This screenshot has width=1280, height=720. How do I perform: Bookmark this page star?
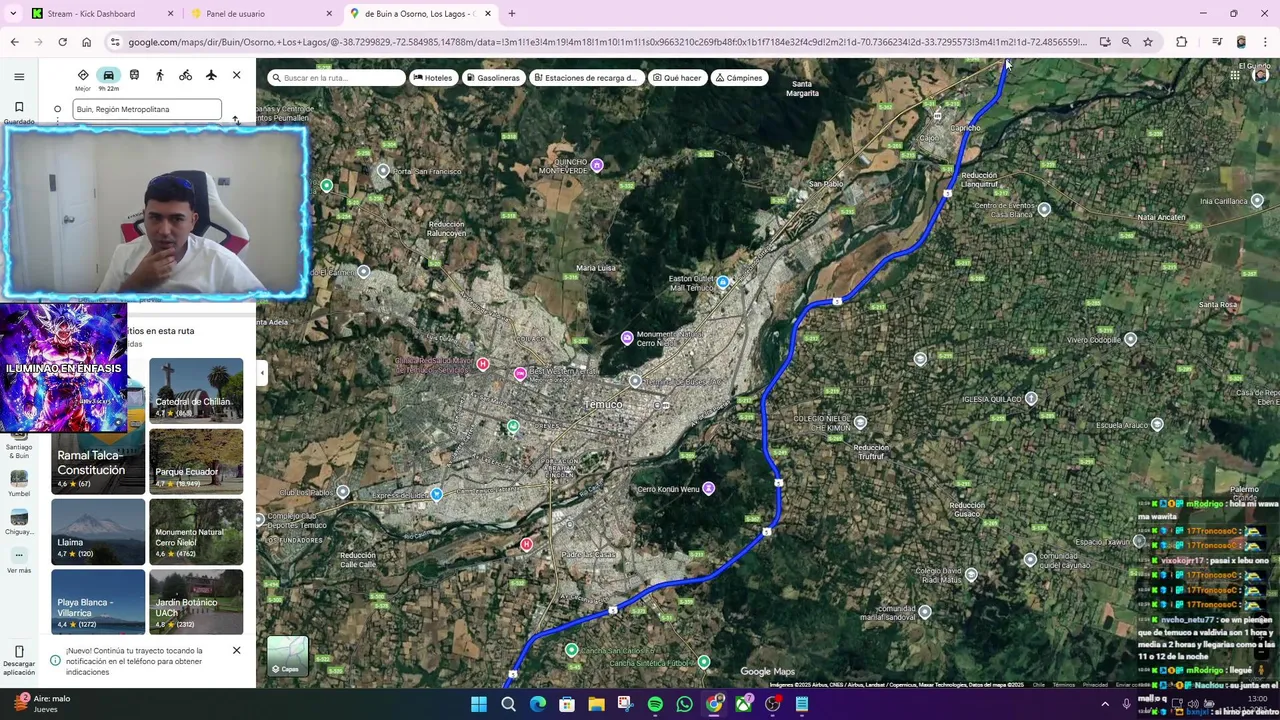click(x=1148, y=42)
